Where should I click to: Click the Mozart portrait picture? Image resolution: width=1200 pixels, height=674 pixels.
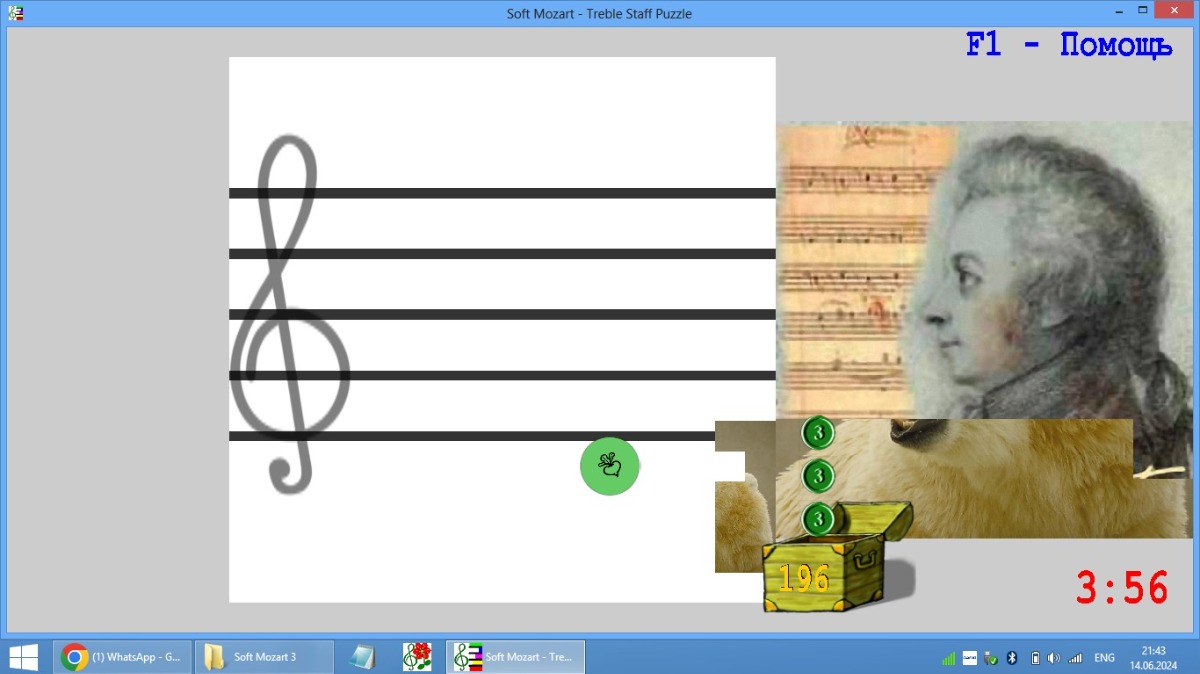tap(984, 270)
